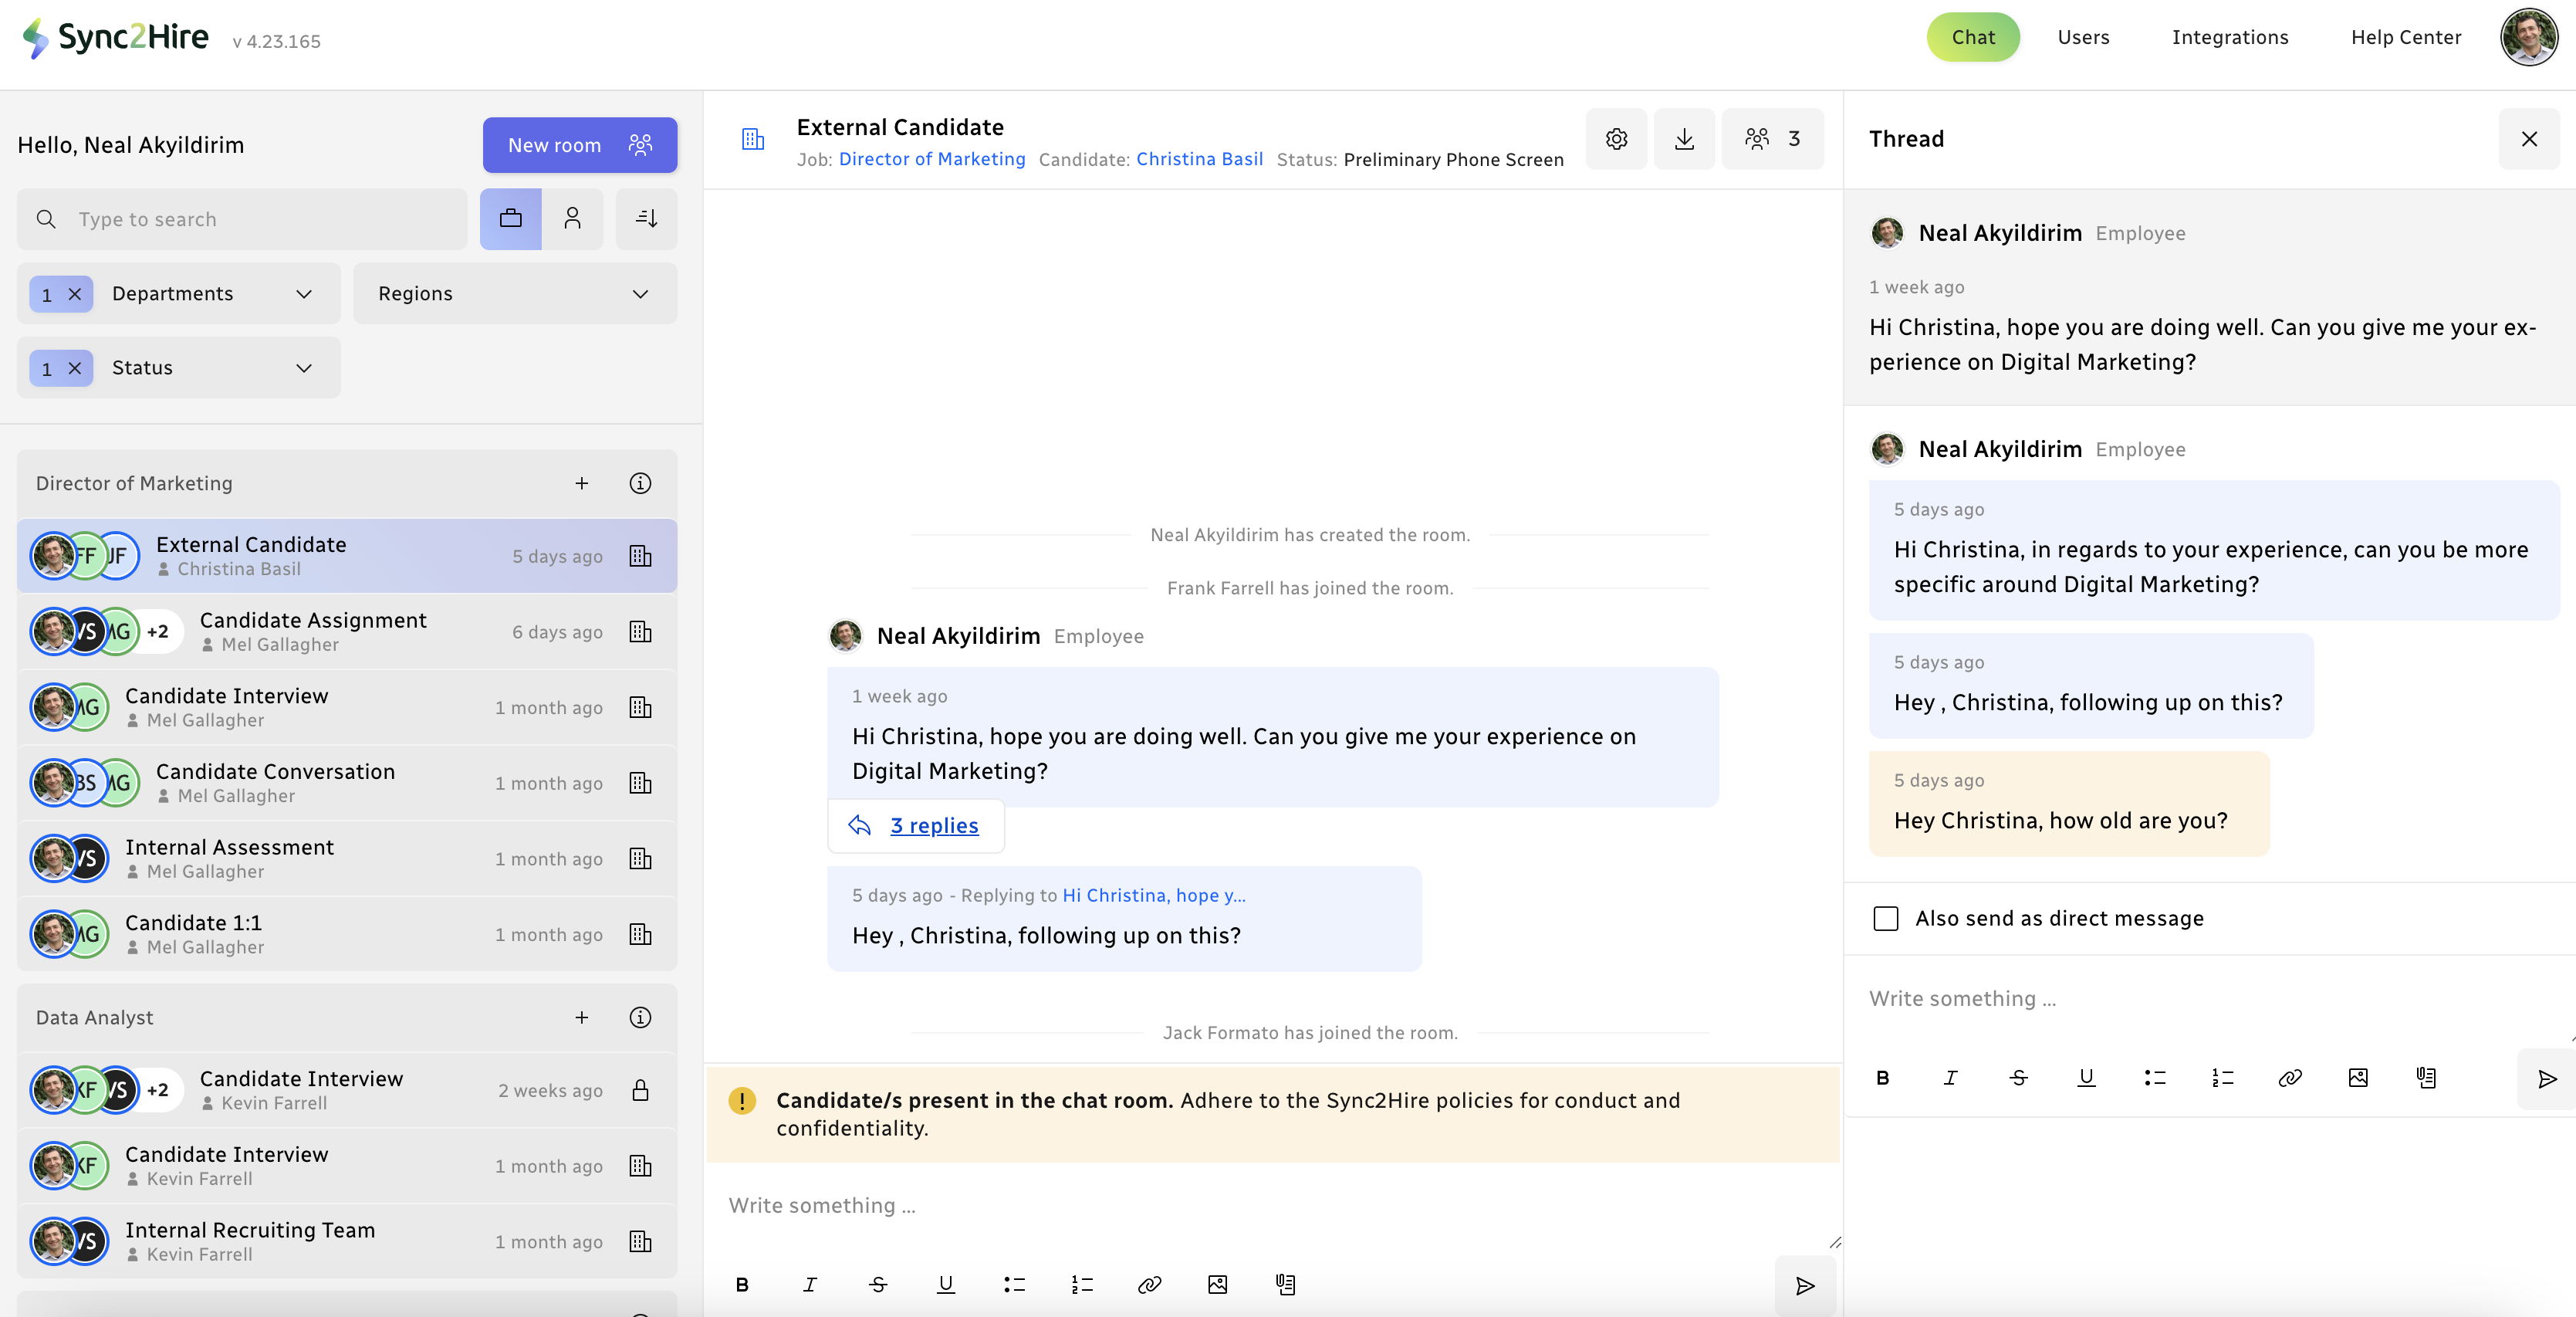
Task: Insert image in thread composer
Action: pyautogui.click(x=2357, y=1078)
